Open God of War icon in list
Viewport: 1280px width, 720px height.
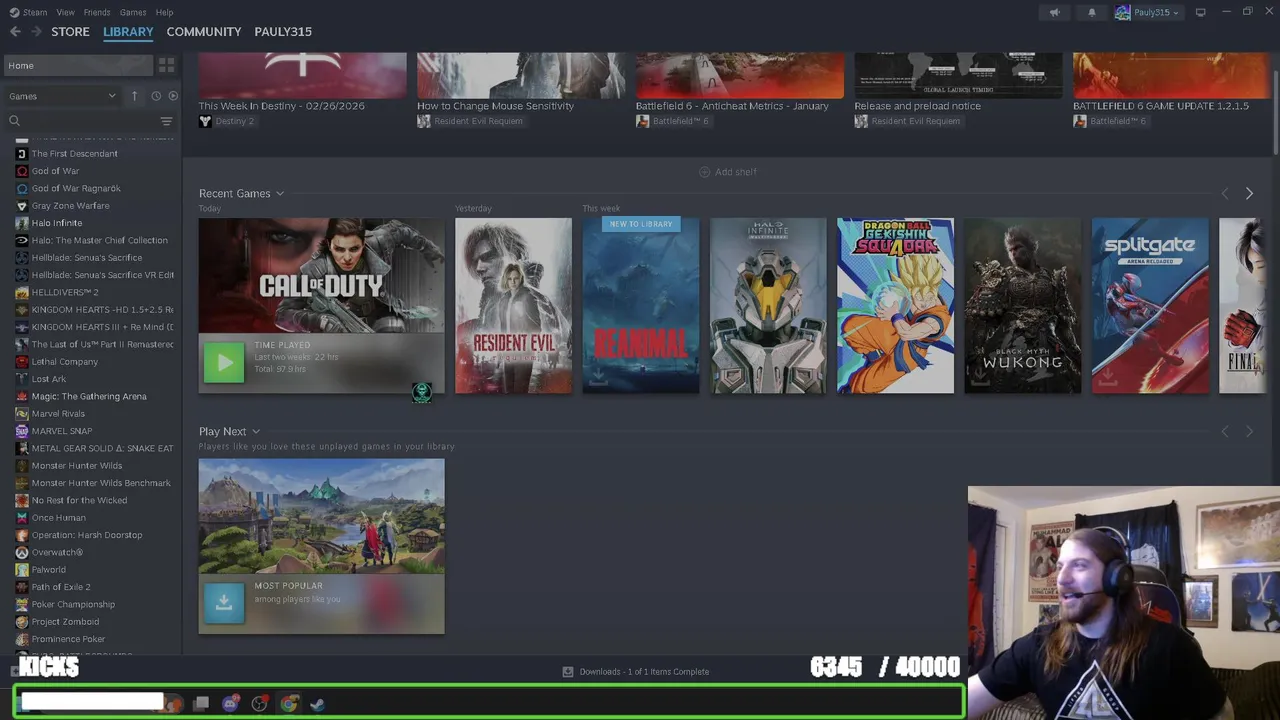(x=22, y=171)
